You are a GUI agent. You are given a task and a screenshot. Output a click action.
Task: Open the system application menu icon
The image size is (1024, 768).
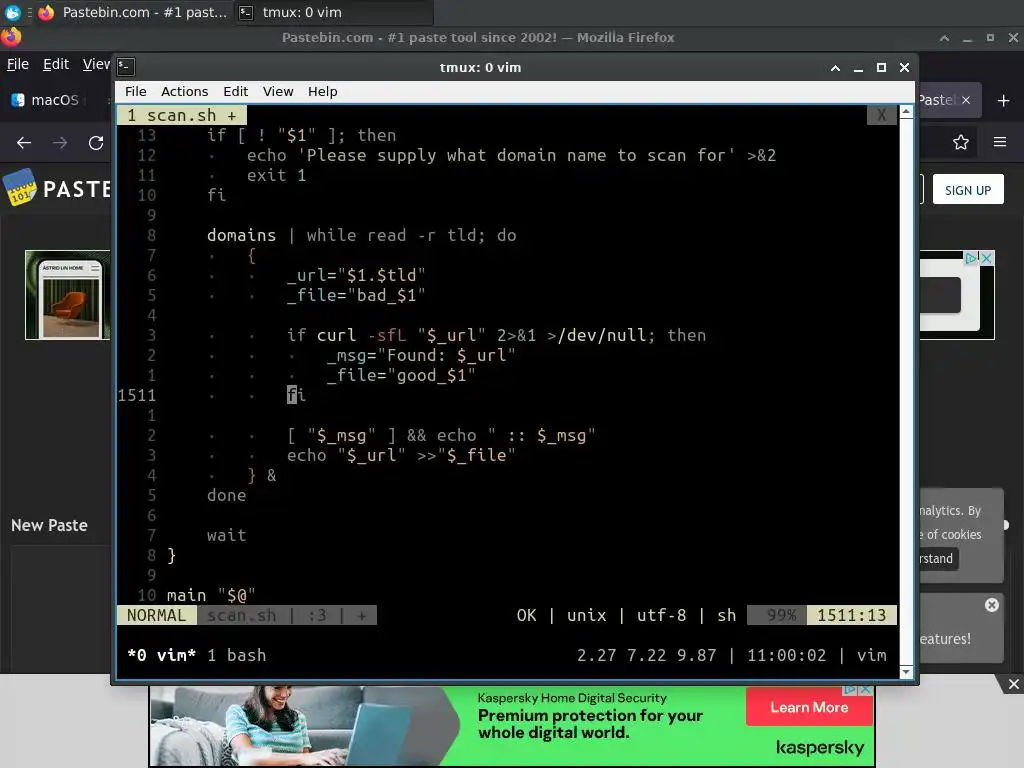(x=12, y=12)
